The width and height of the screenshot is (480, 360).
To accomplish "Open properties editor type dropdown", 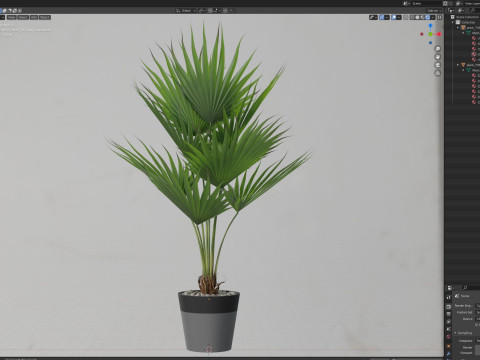I will click(451, 287).
